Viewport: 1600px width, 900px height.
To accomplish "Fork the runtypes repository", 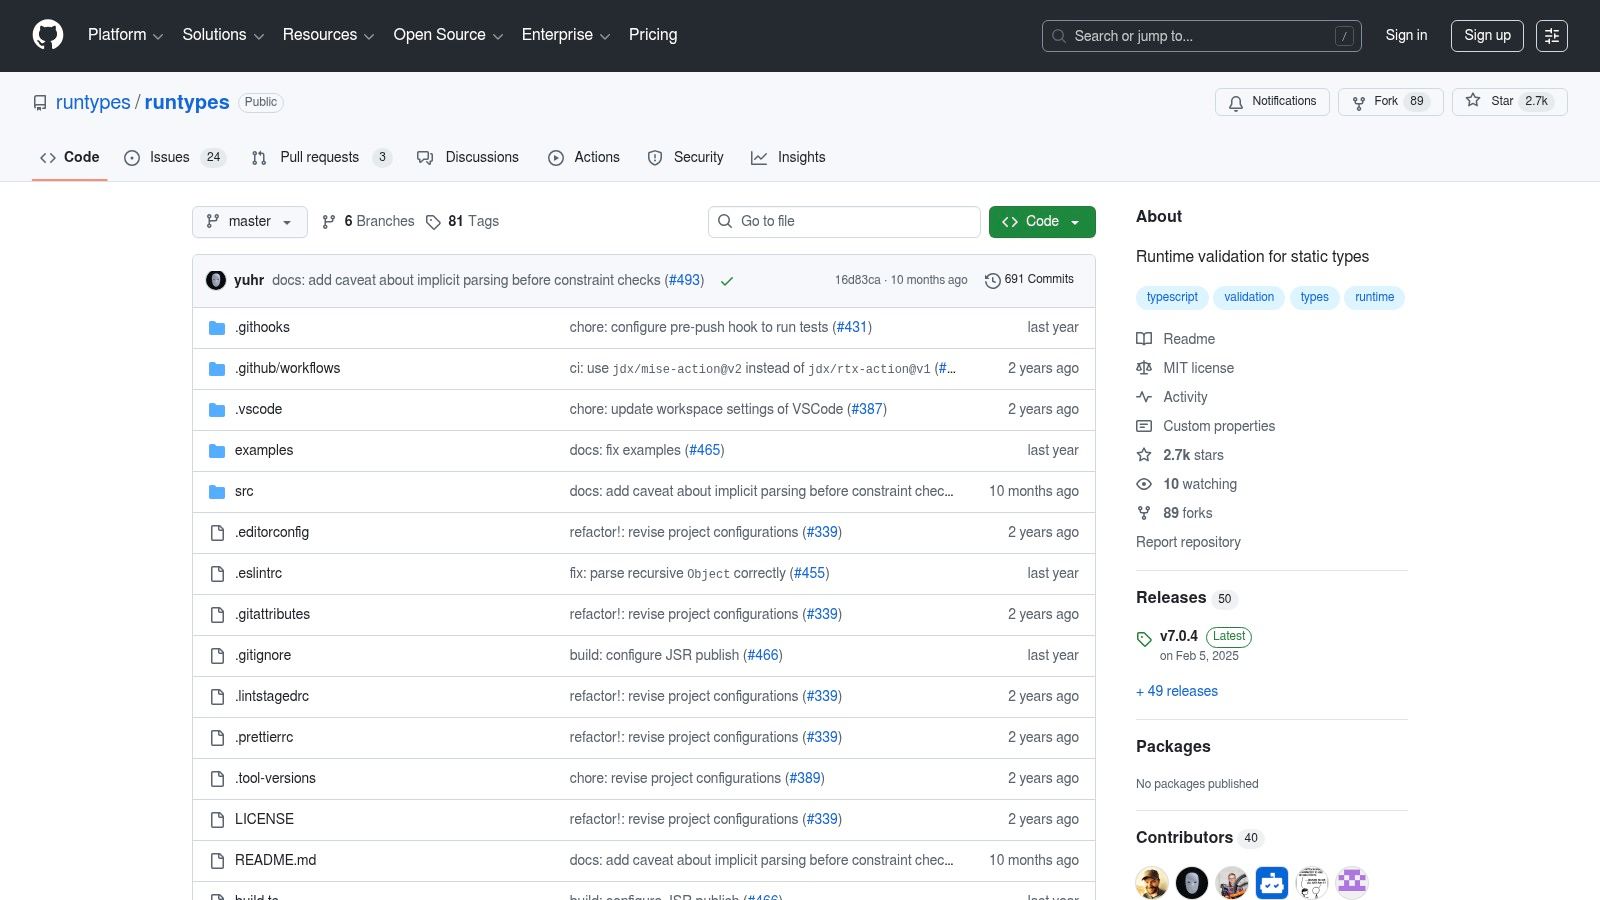I will pos(1390,102).
